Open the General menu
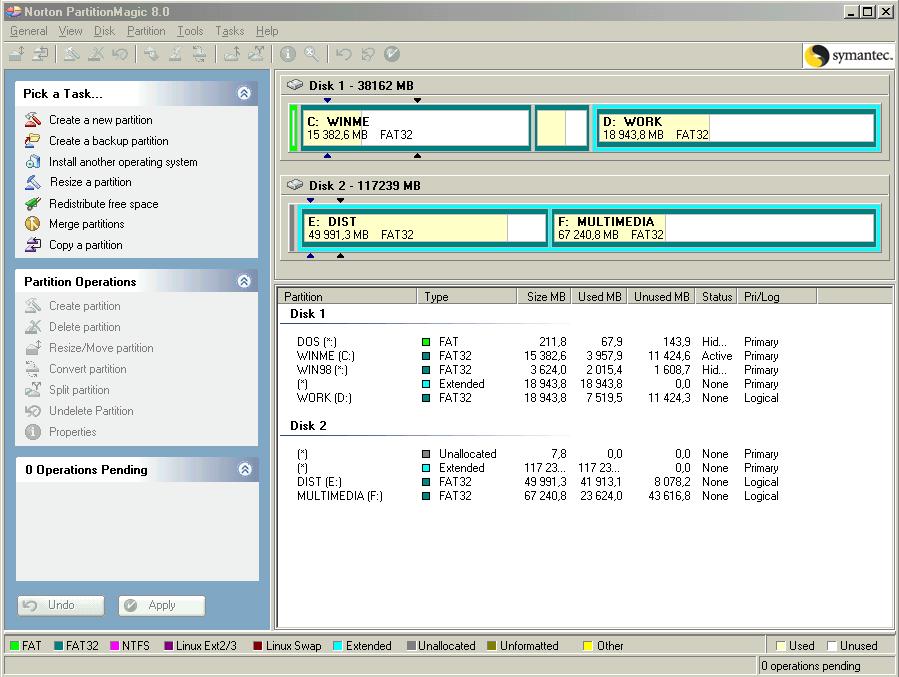Image resolution: width=899 pixels, height=677 pixels. click(x=29, y=31)
